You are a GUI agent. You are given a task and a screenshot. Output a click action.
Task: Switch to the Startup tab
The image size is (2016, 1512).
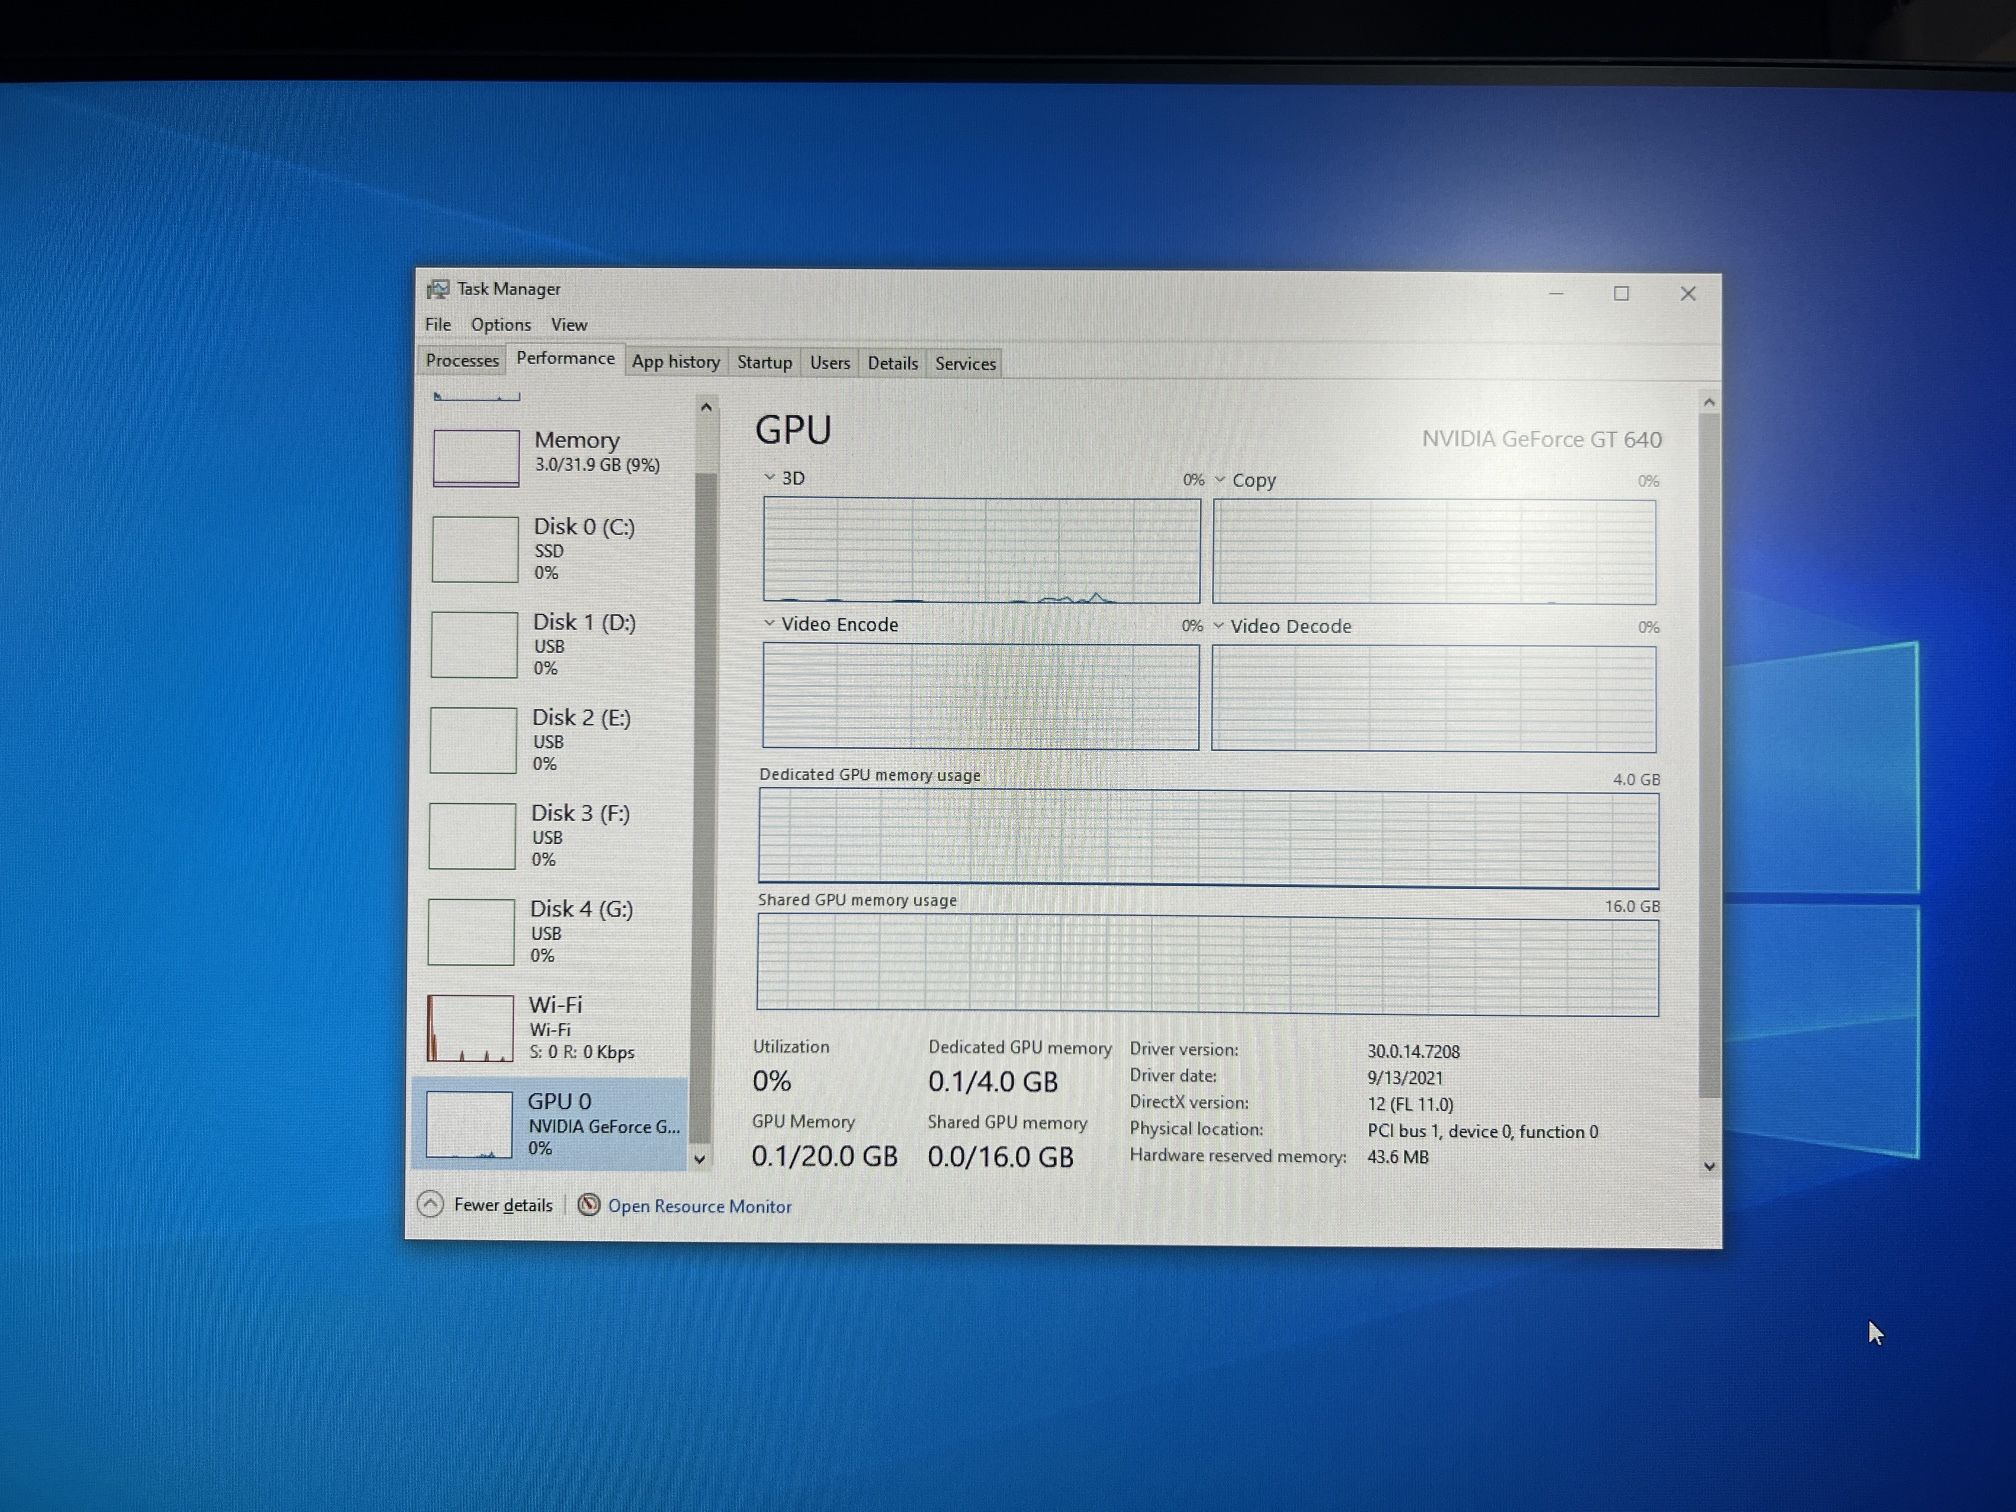click(x=764, y=362)
